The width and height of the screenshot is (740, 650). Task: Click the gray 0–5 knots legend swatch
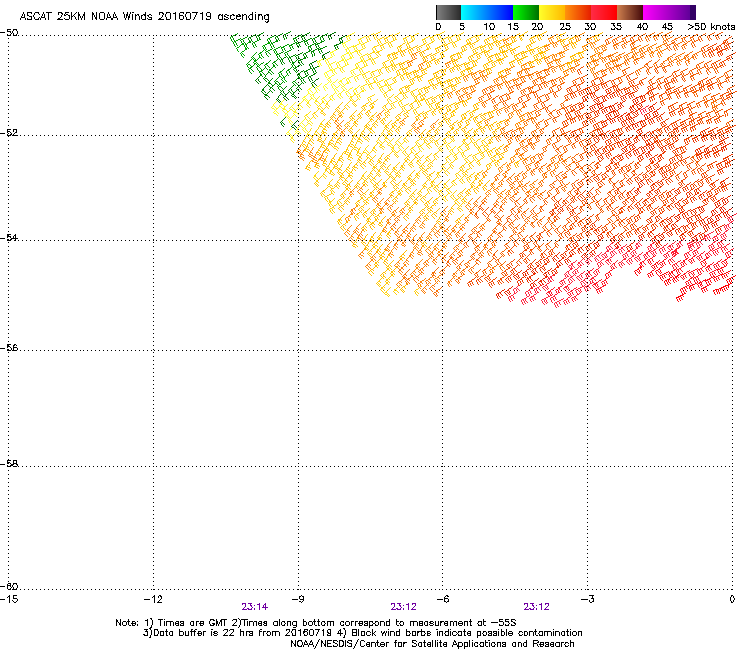tap(448, 12)
